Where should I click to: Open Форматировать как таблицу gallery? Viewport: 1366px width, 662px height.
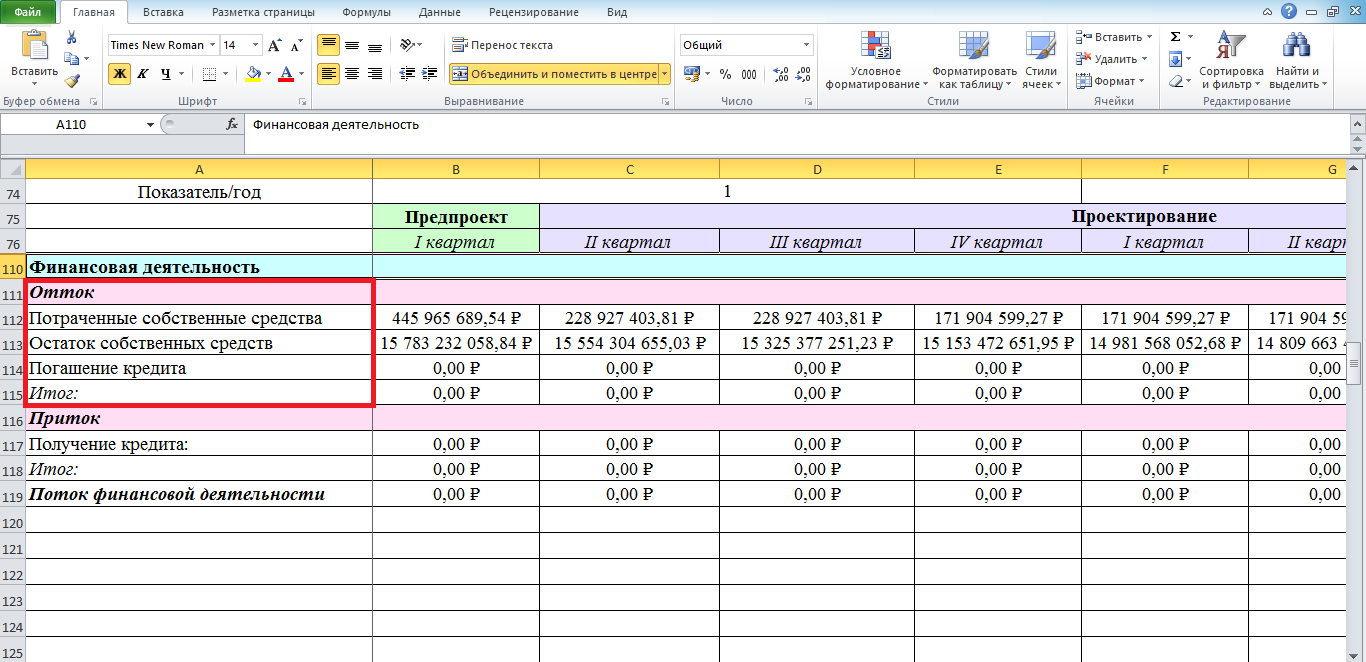pos(974,60)
